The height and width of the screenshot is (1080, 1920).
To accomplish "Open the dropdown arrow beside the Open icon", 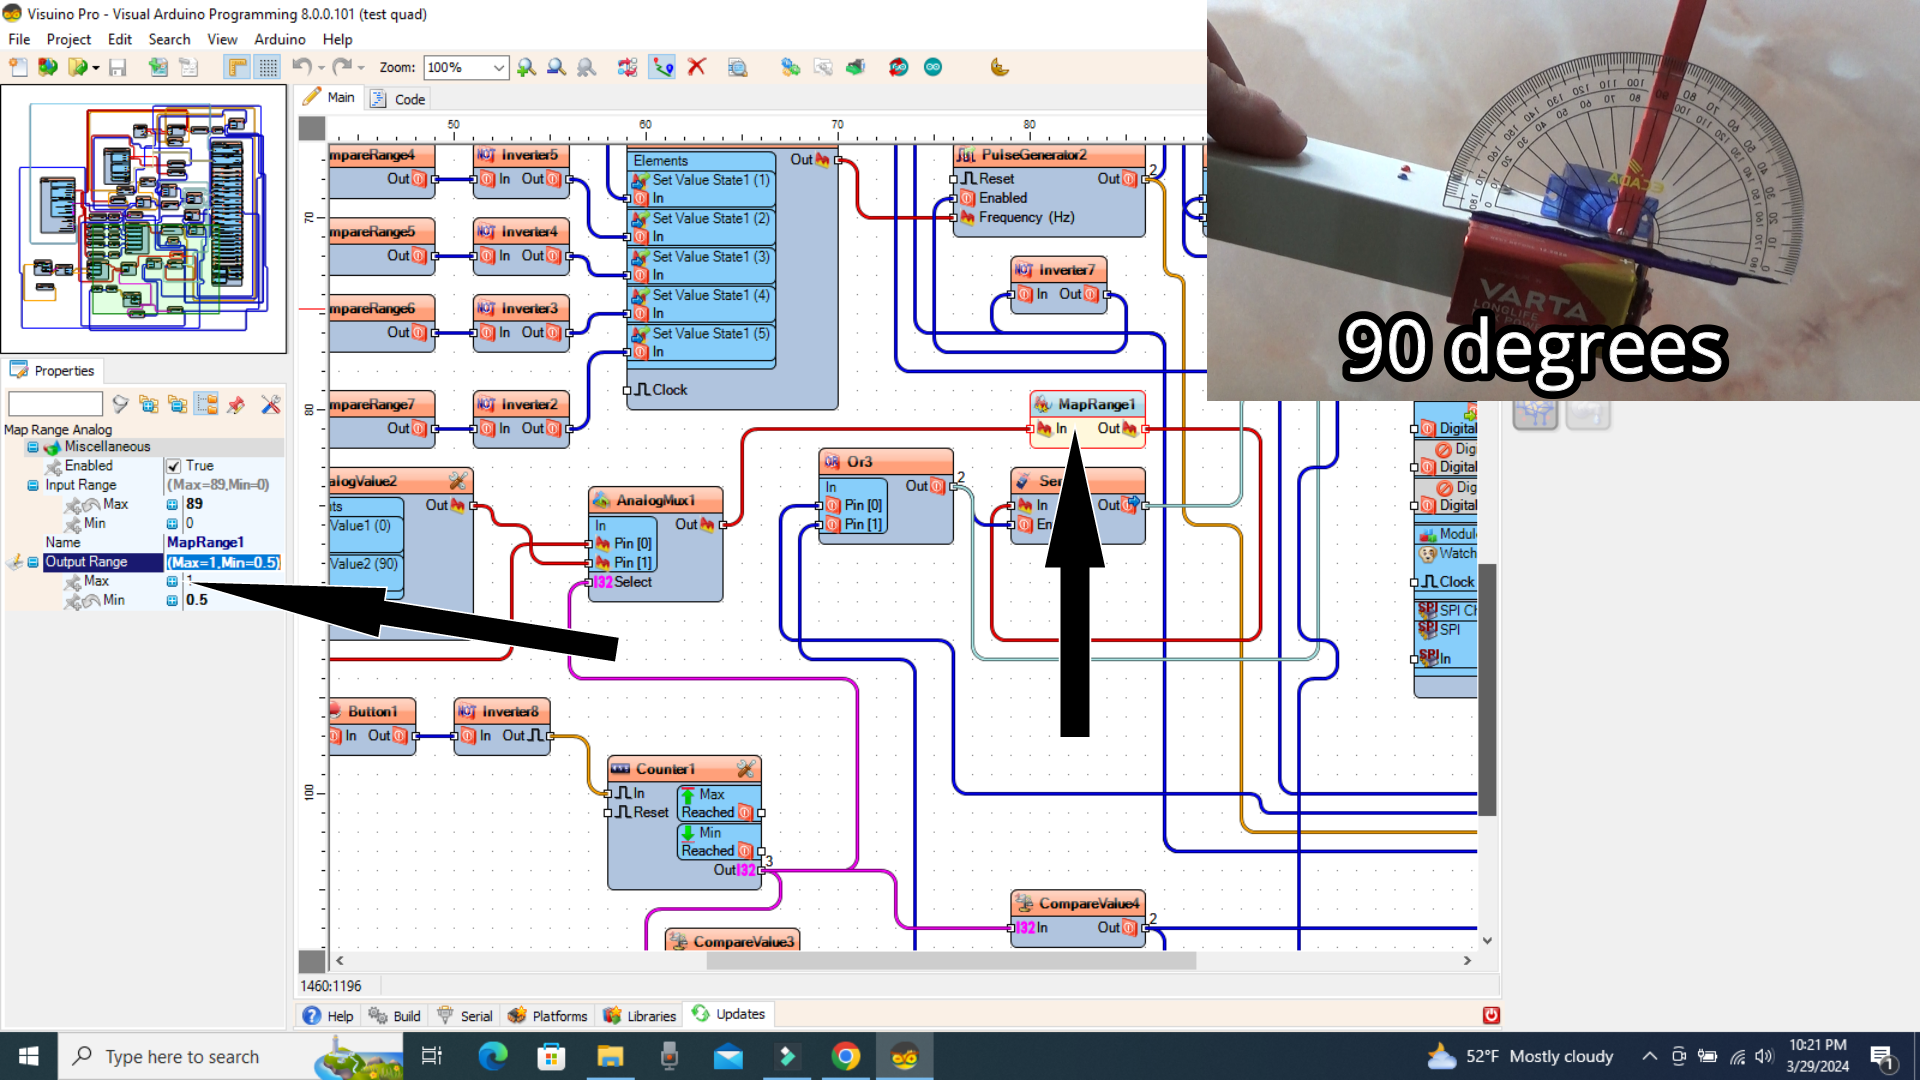I will (x=96, y=68).
